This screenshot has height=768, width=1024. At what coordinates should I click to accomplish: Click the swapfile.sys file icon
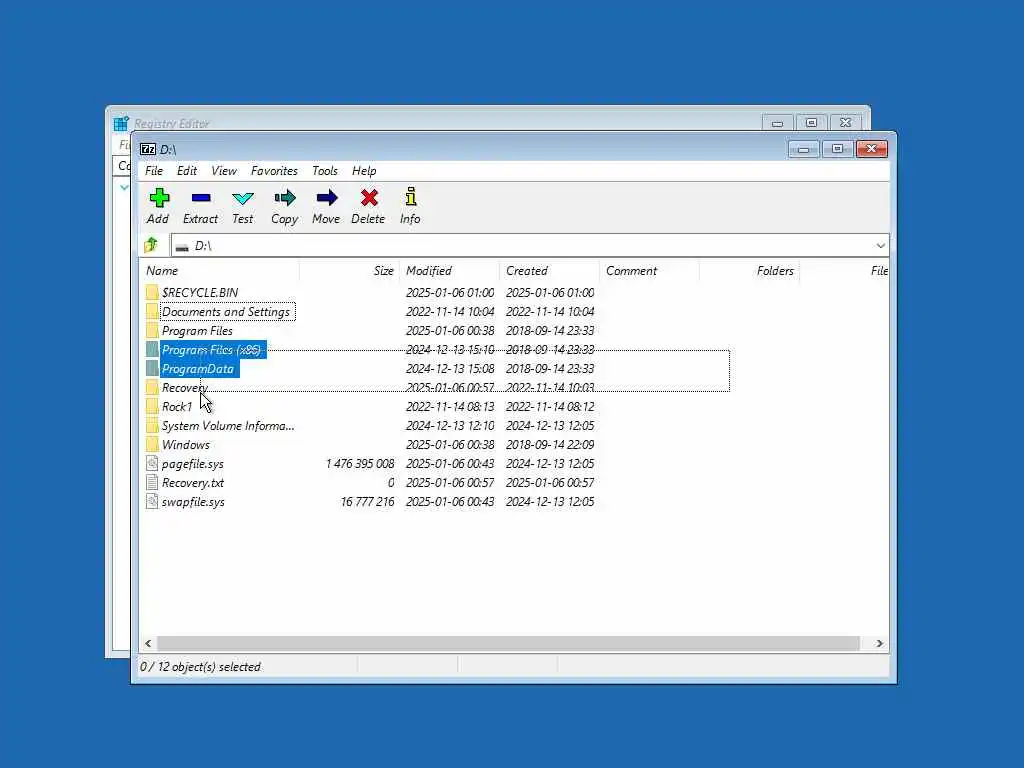pyautogui.click(x=152, y=501)
